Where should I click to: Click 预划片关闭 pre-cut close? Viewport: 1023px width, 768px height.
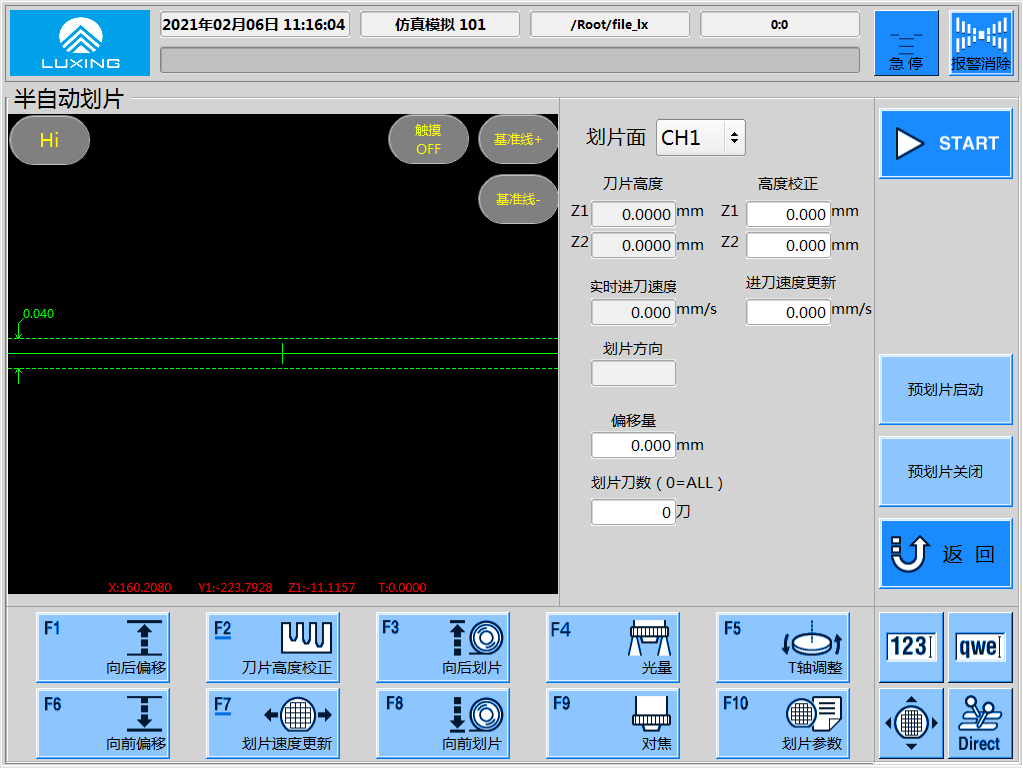pyautogui.click(x=945, y=471)
